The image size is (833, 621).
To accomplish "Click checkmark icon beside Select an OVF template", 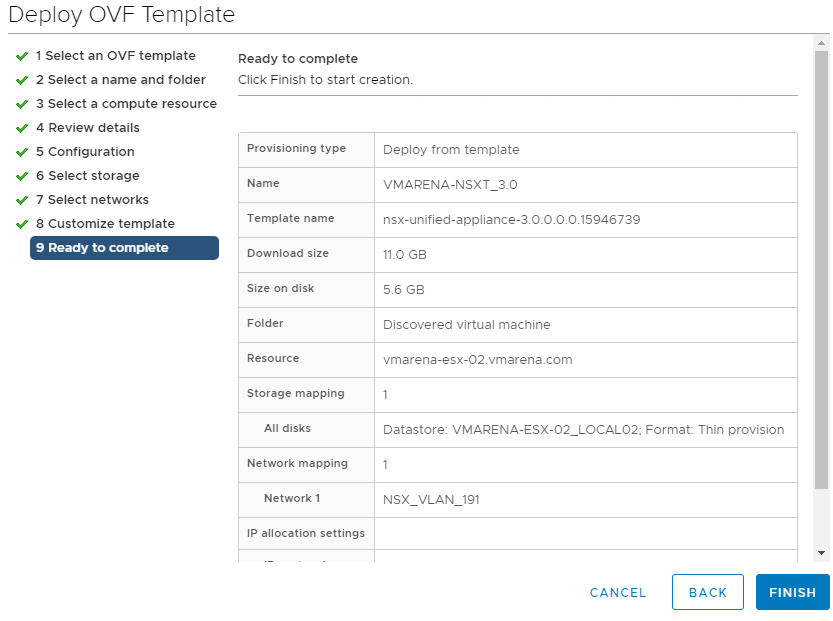I will tap(22, 56).
